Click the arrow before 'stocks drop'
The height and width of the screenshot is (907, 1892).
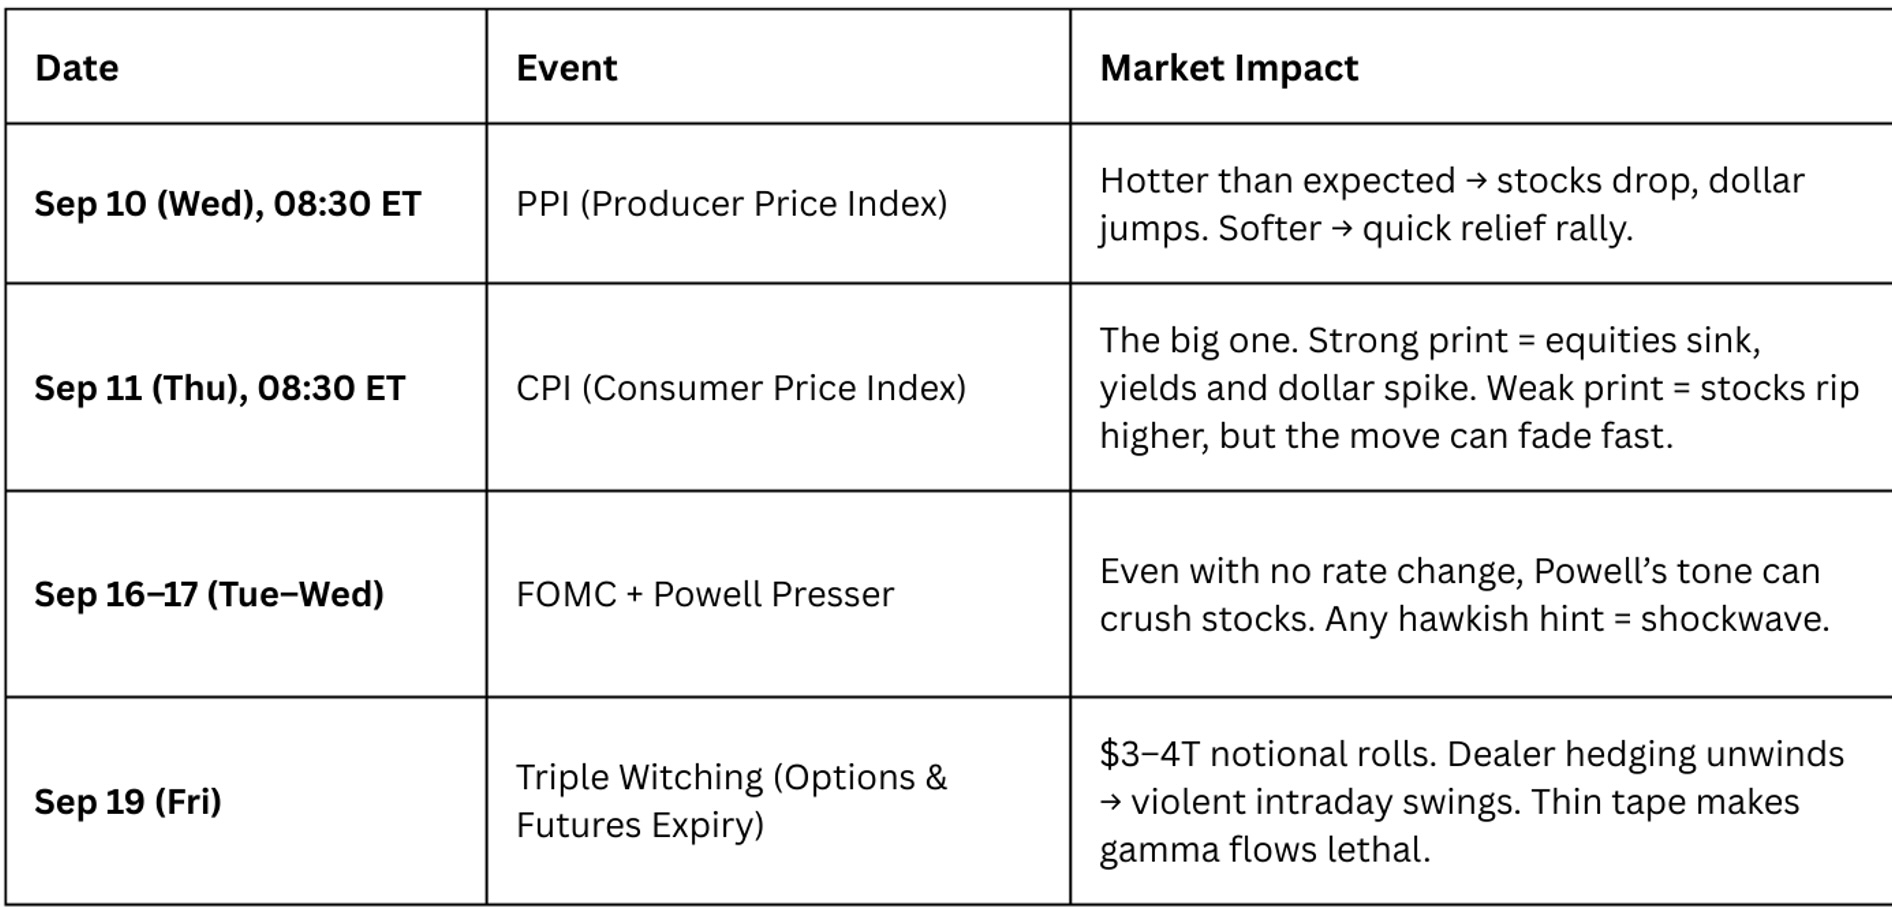[x=1476, y=182]
